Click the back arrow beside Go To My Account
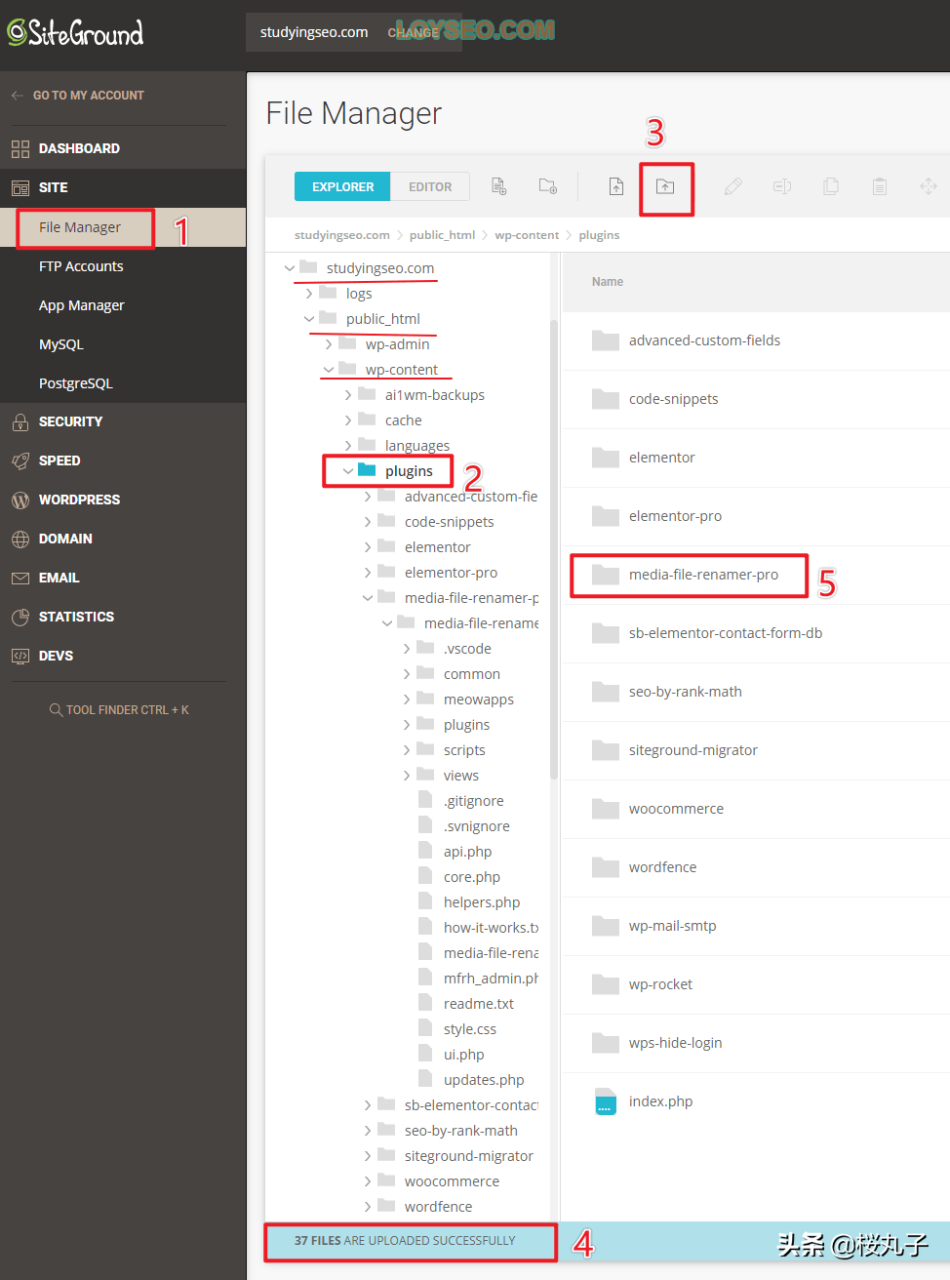This screenshot has width=950, height=1280. click(x=17, y=95)
